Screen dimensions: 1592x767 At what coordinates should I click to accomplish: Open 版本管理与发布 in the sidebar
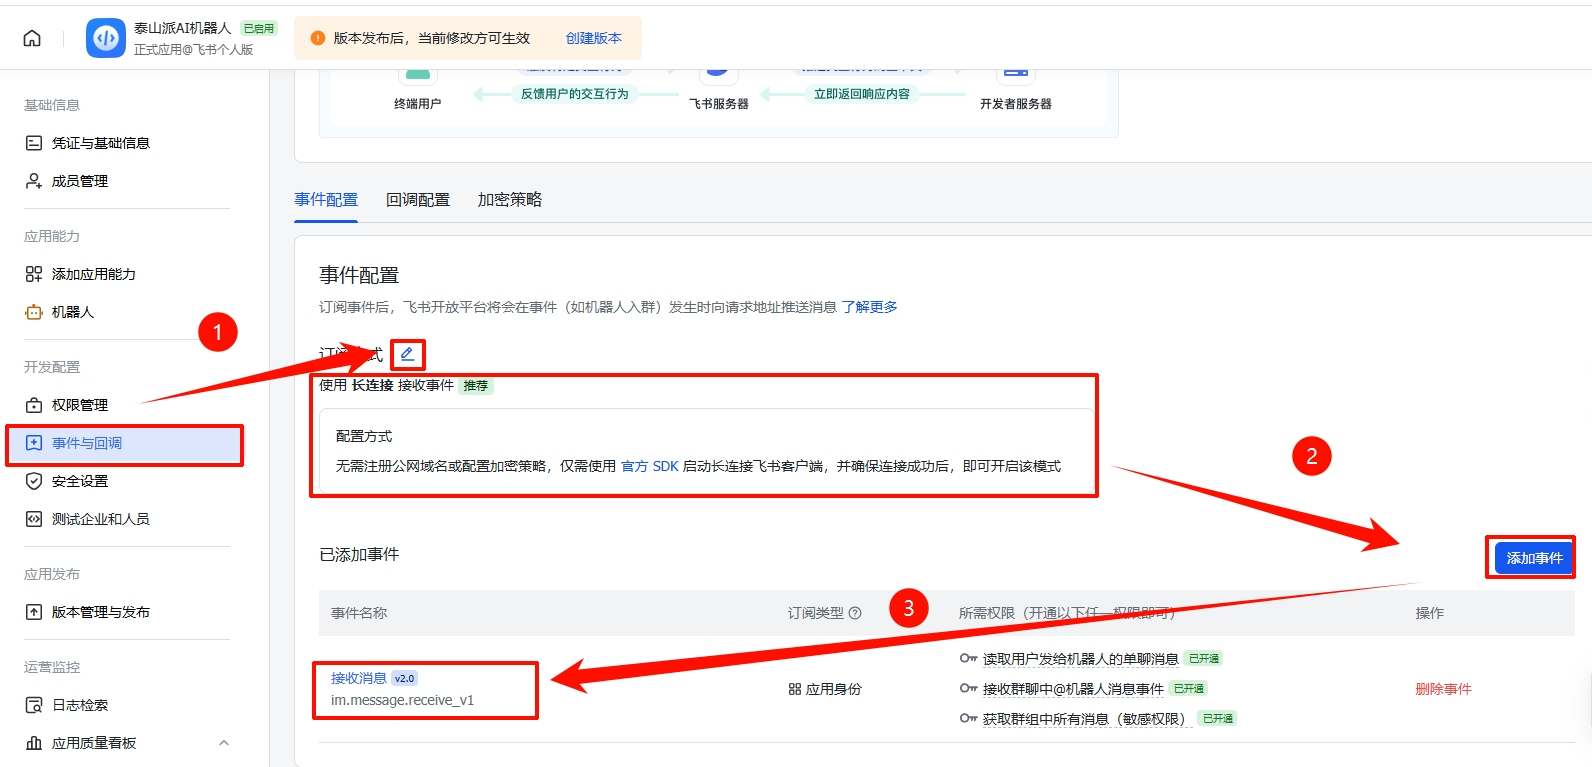[101, 612]
